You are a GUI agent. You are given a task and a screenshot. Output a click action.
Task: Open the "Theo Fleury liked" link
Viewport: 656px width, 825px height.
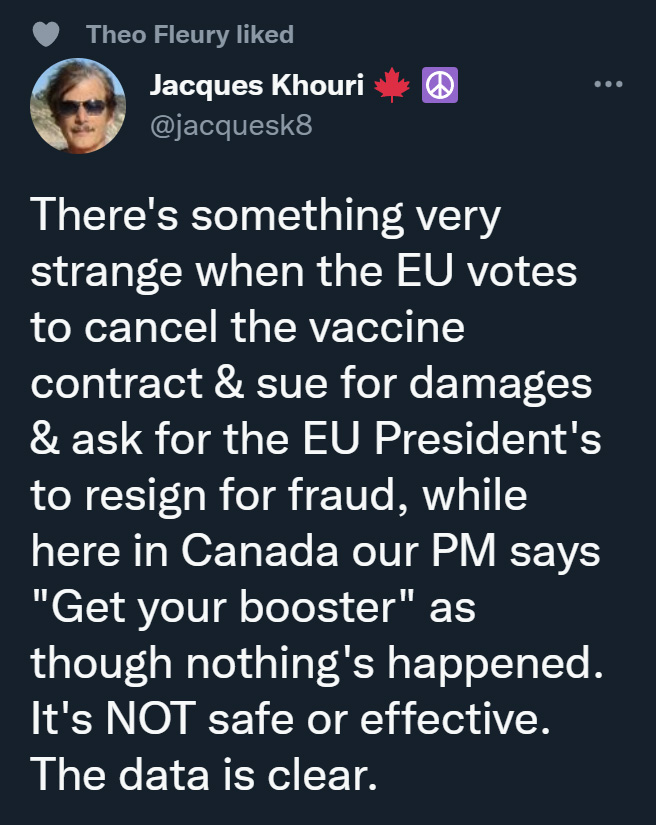pos(190,34)
